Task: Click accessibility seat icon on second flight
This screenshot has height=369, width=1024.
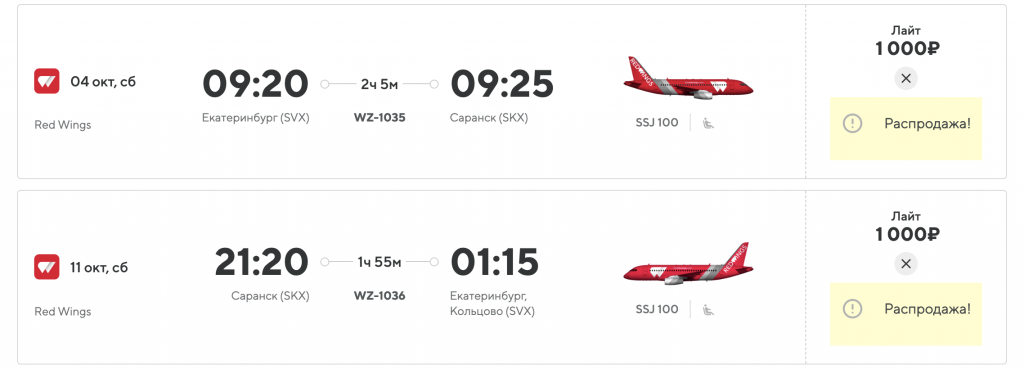Action: (x=708, y=309)
